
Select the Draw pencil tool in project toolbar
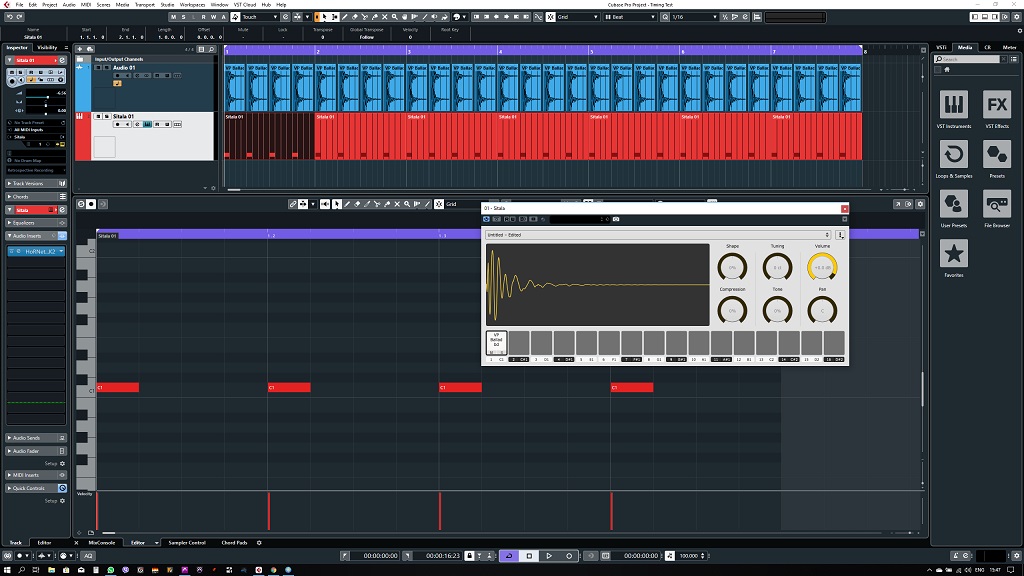pos(345,17)
